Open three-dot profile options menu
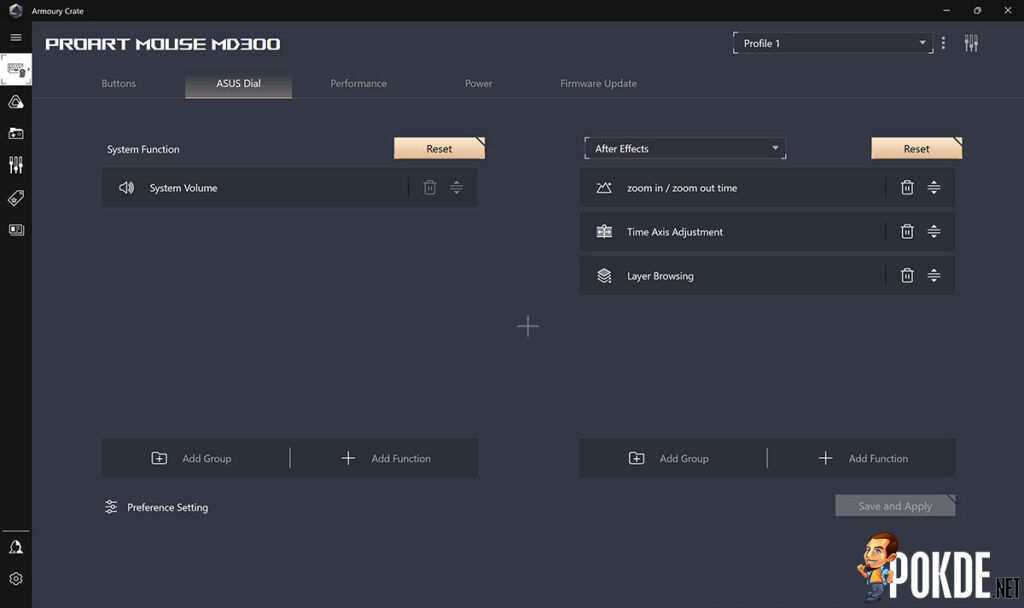This screenshot has height=608, width=1024. click(x=943, y=43)
